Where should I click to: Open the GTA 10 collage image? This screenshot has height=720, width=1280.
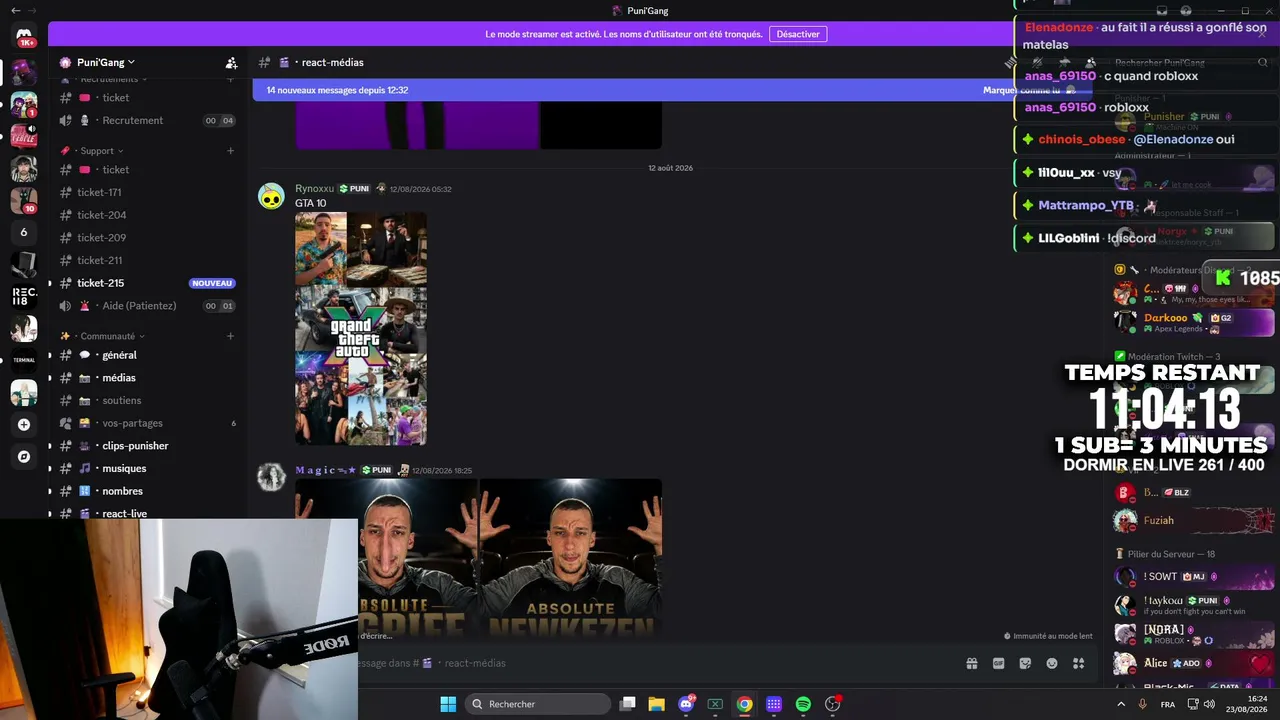(x=361, y=328)
